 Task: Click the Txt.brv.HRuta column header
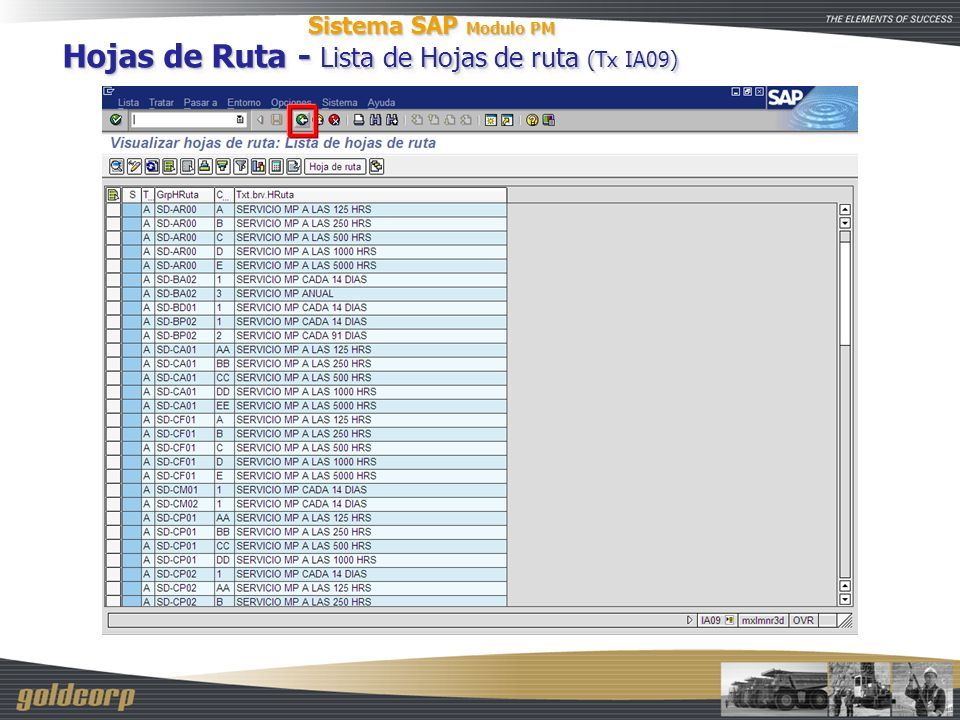tap(370, 195)
